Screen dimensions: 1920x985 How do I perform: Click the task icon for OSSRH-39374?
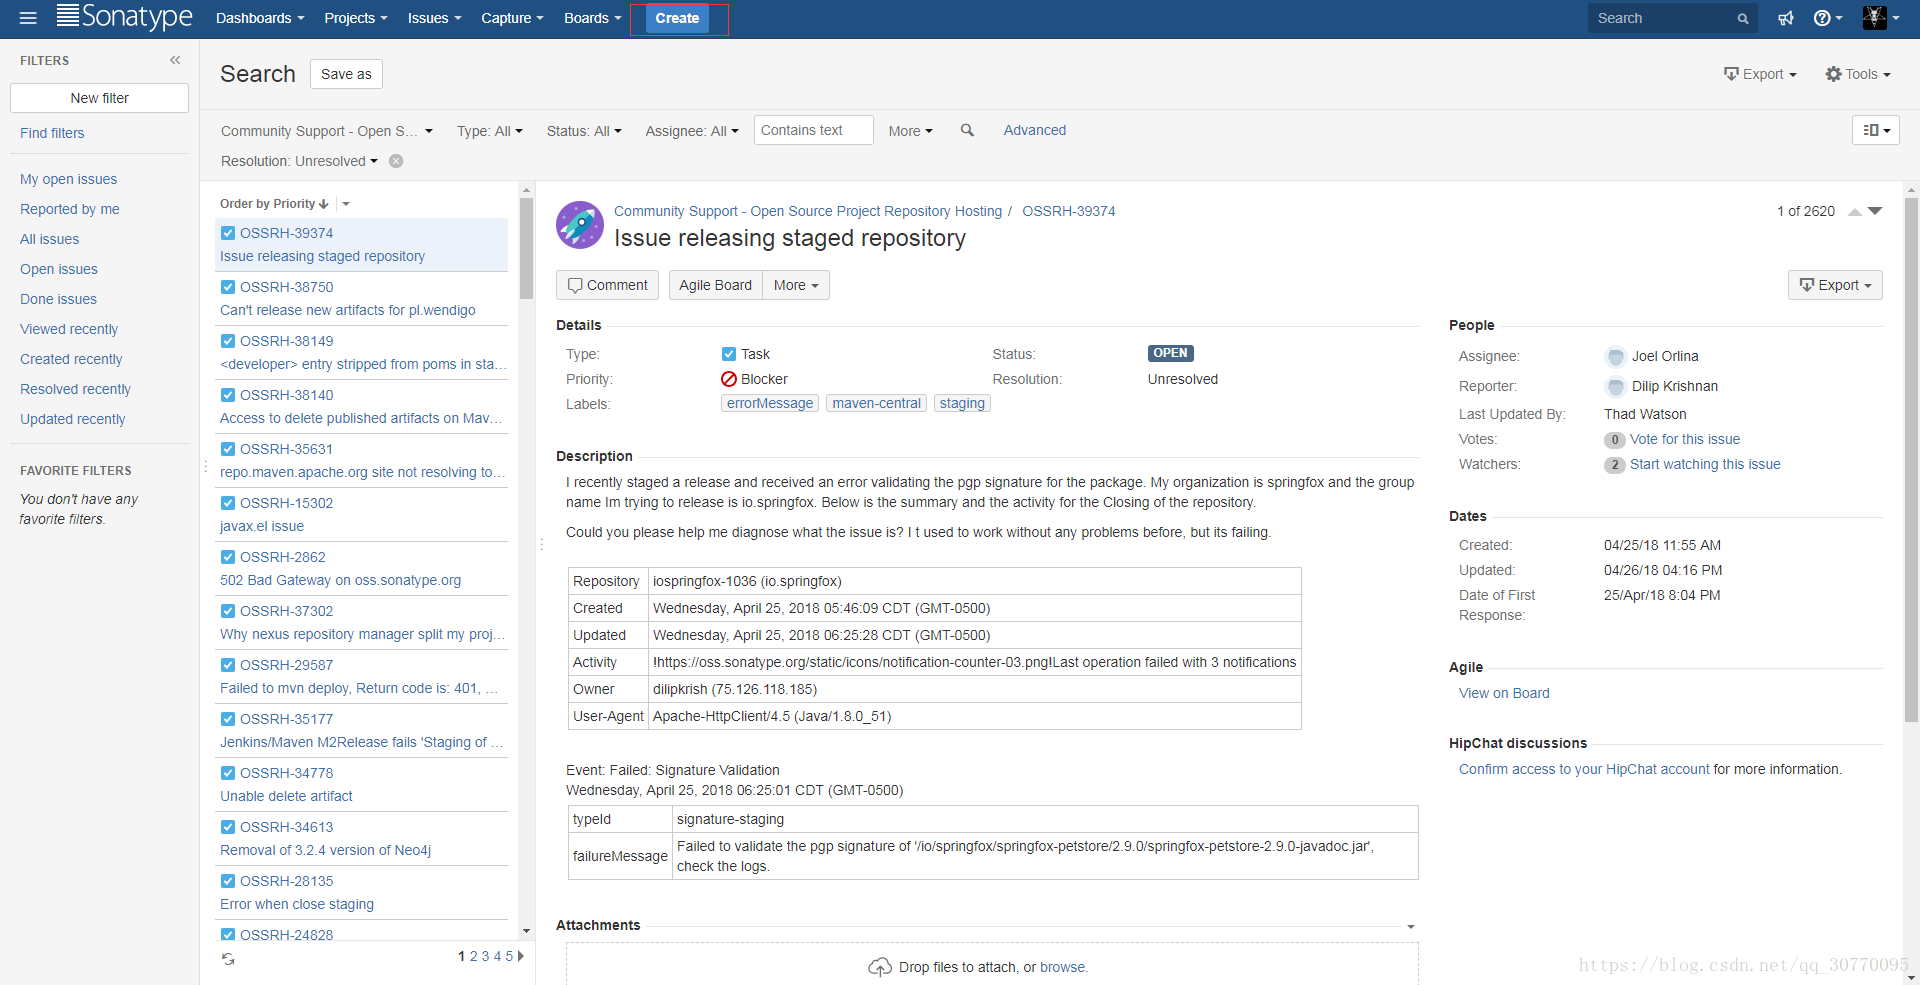pyautogui.click(x=228, y=233)
